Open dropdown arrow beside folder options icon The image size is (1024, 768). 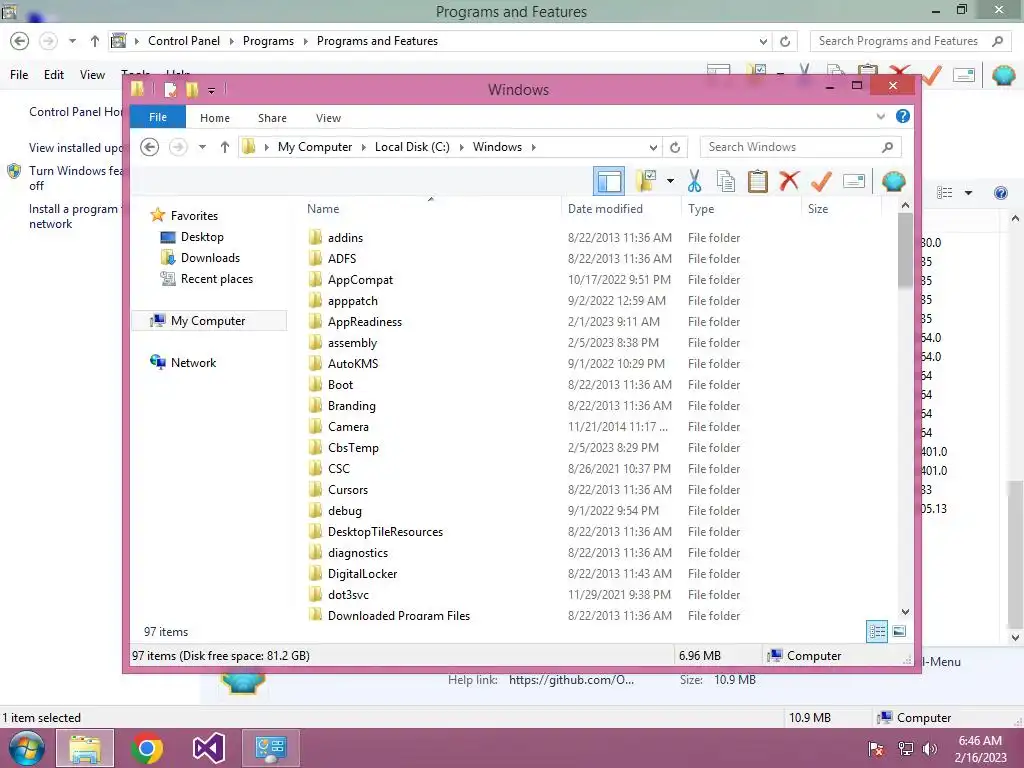pos(670,181)
